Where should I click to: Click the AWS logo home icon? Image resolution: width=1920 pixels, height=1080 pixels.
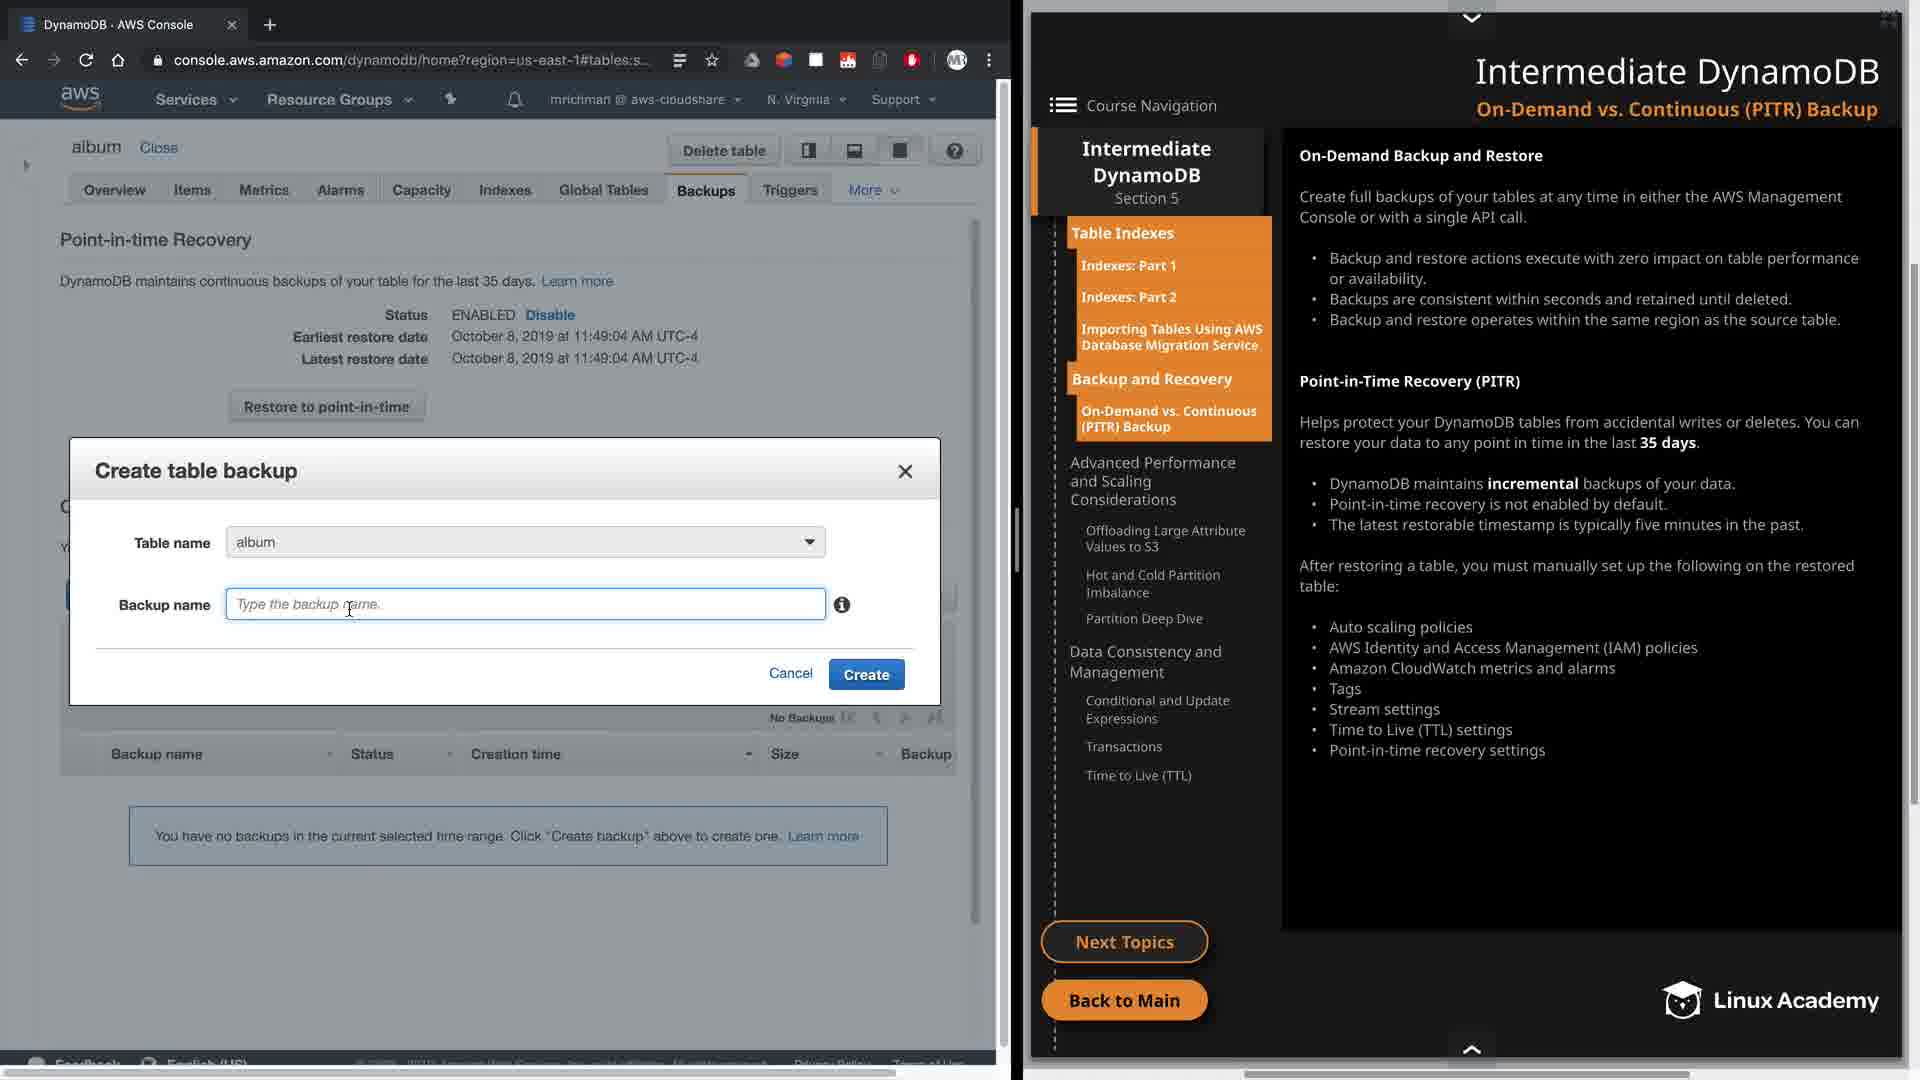pos(80,98)
